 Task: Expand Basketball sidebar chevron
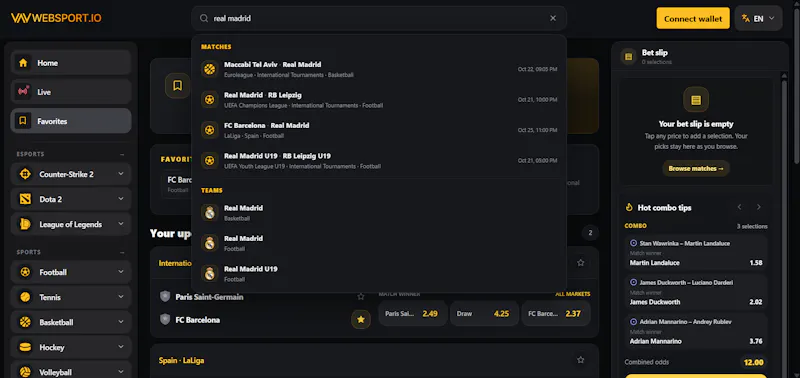click(121, 322)
